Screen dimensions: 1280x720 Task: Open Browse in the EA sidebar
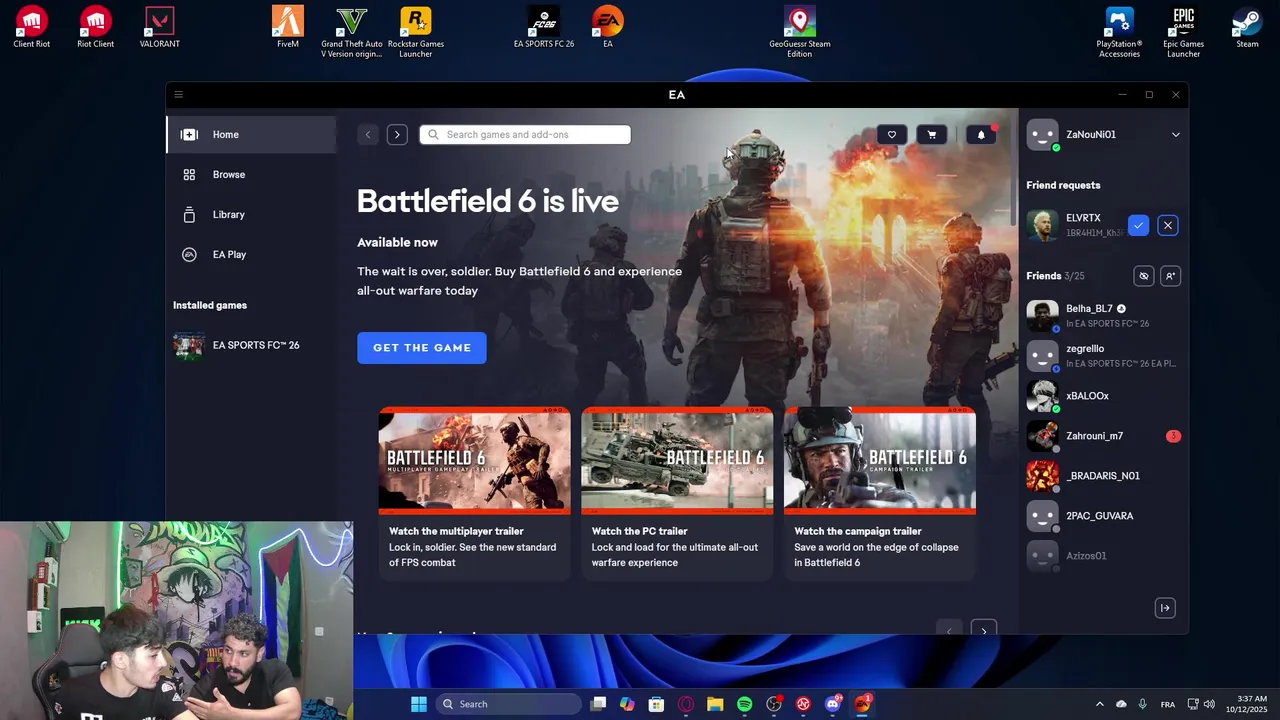[251, 174]
